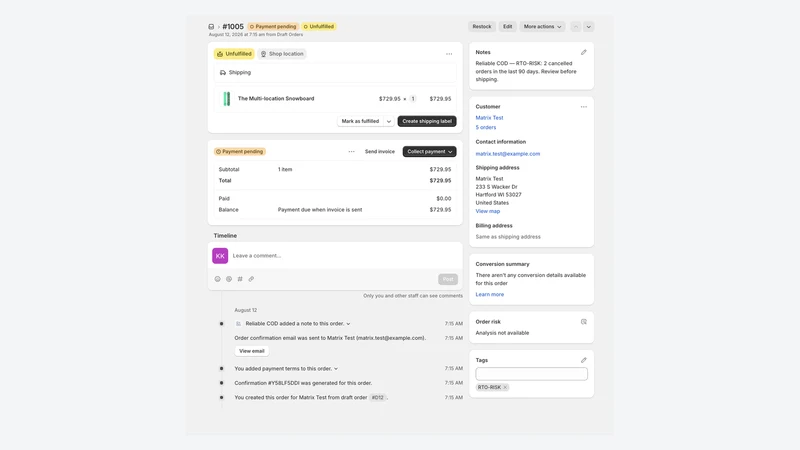
Task: Click 'Same as shipping address' text
Action: coord(508,237)
